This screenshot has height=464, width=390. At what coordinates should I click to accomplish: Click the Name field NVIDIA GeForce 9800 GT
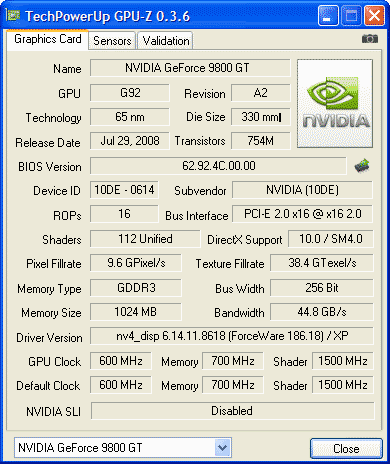click(x=190, y=68)
